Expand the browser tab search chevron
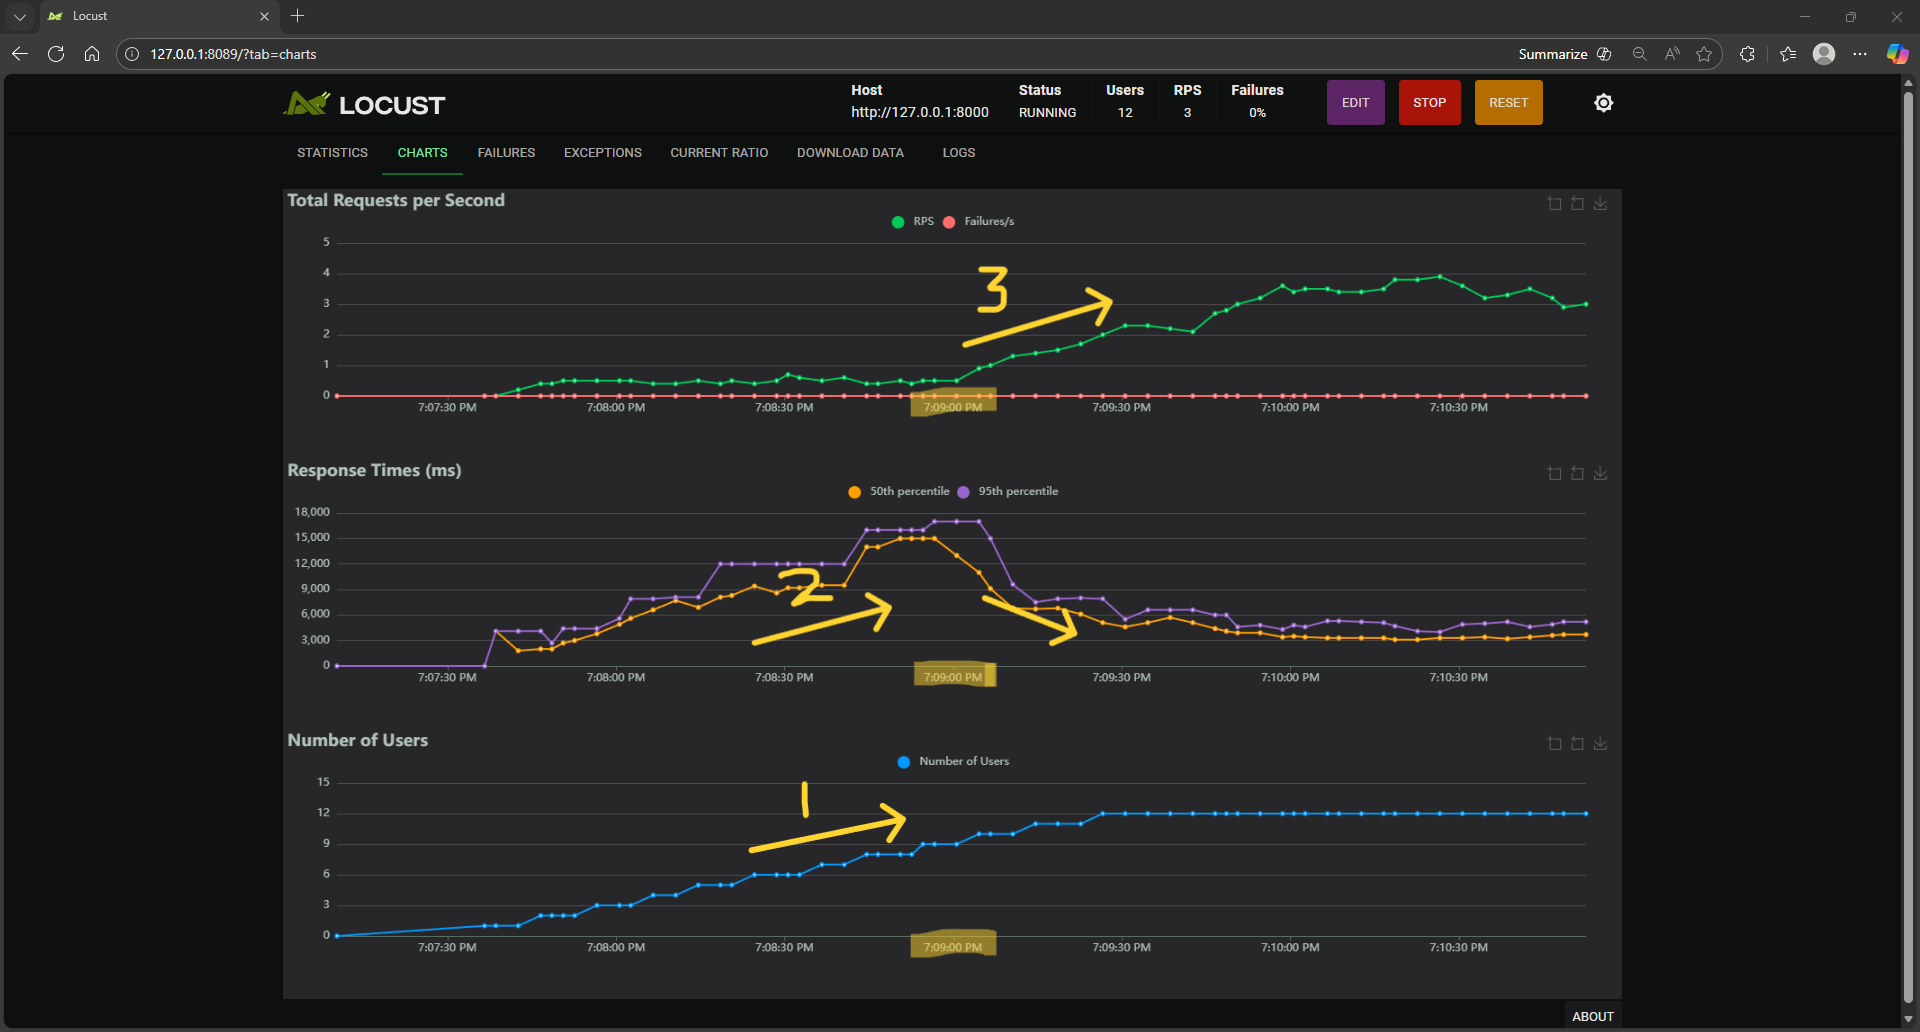 tap(20, 16)
